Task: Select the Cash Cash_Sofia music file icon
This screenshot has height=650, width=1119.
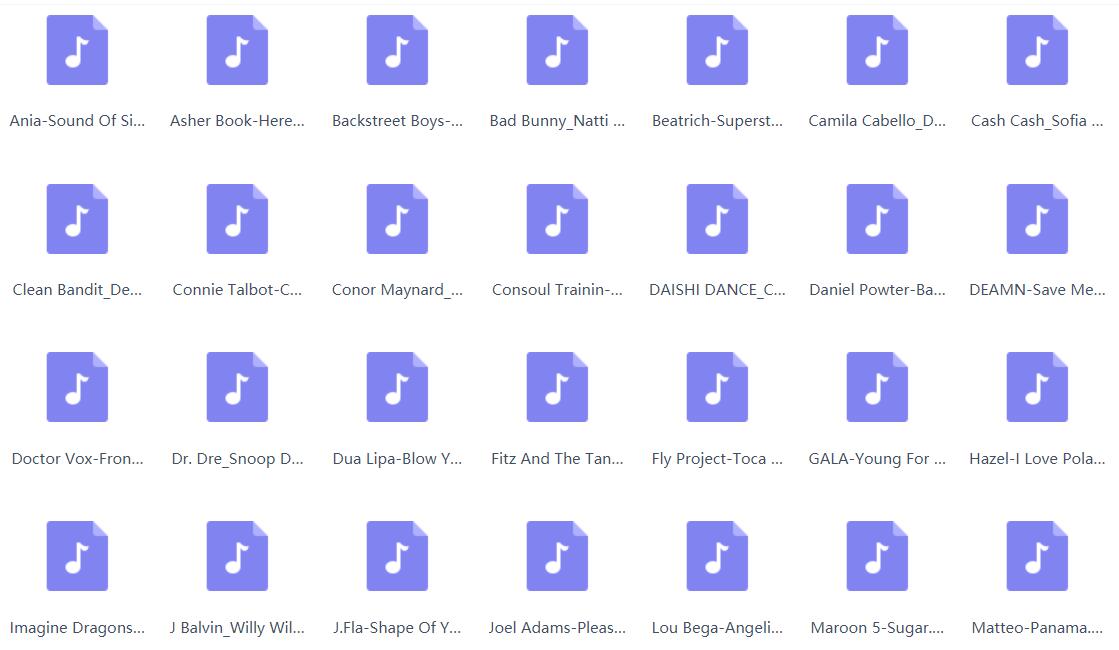Action: click(x=1037, y=50)
